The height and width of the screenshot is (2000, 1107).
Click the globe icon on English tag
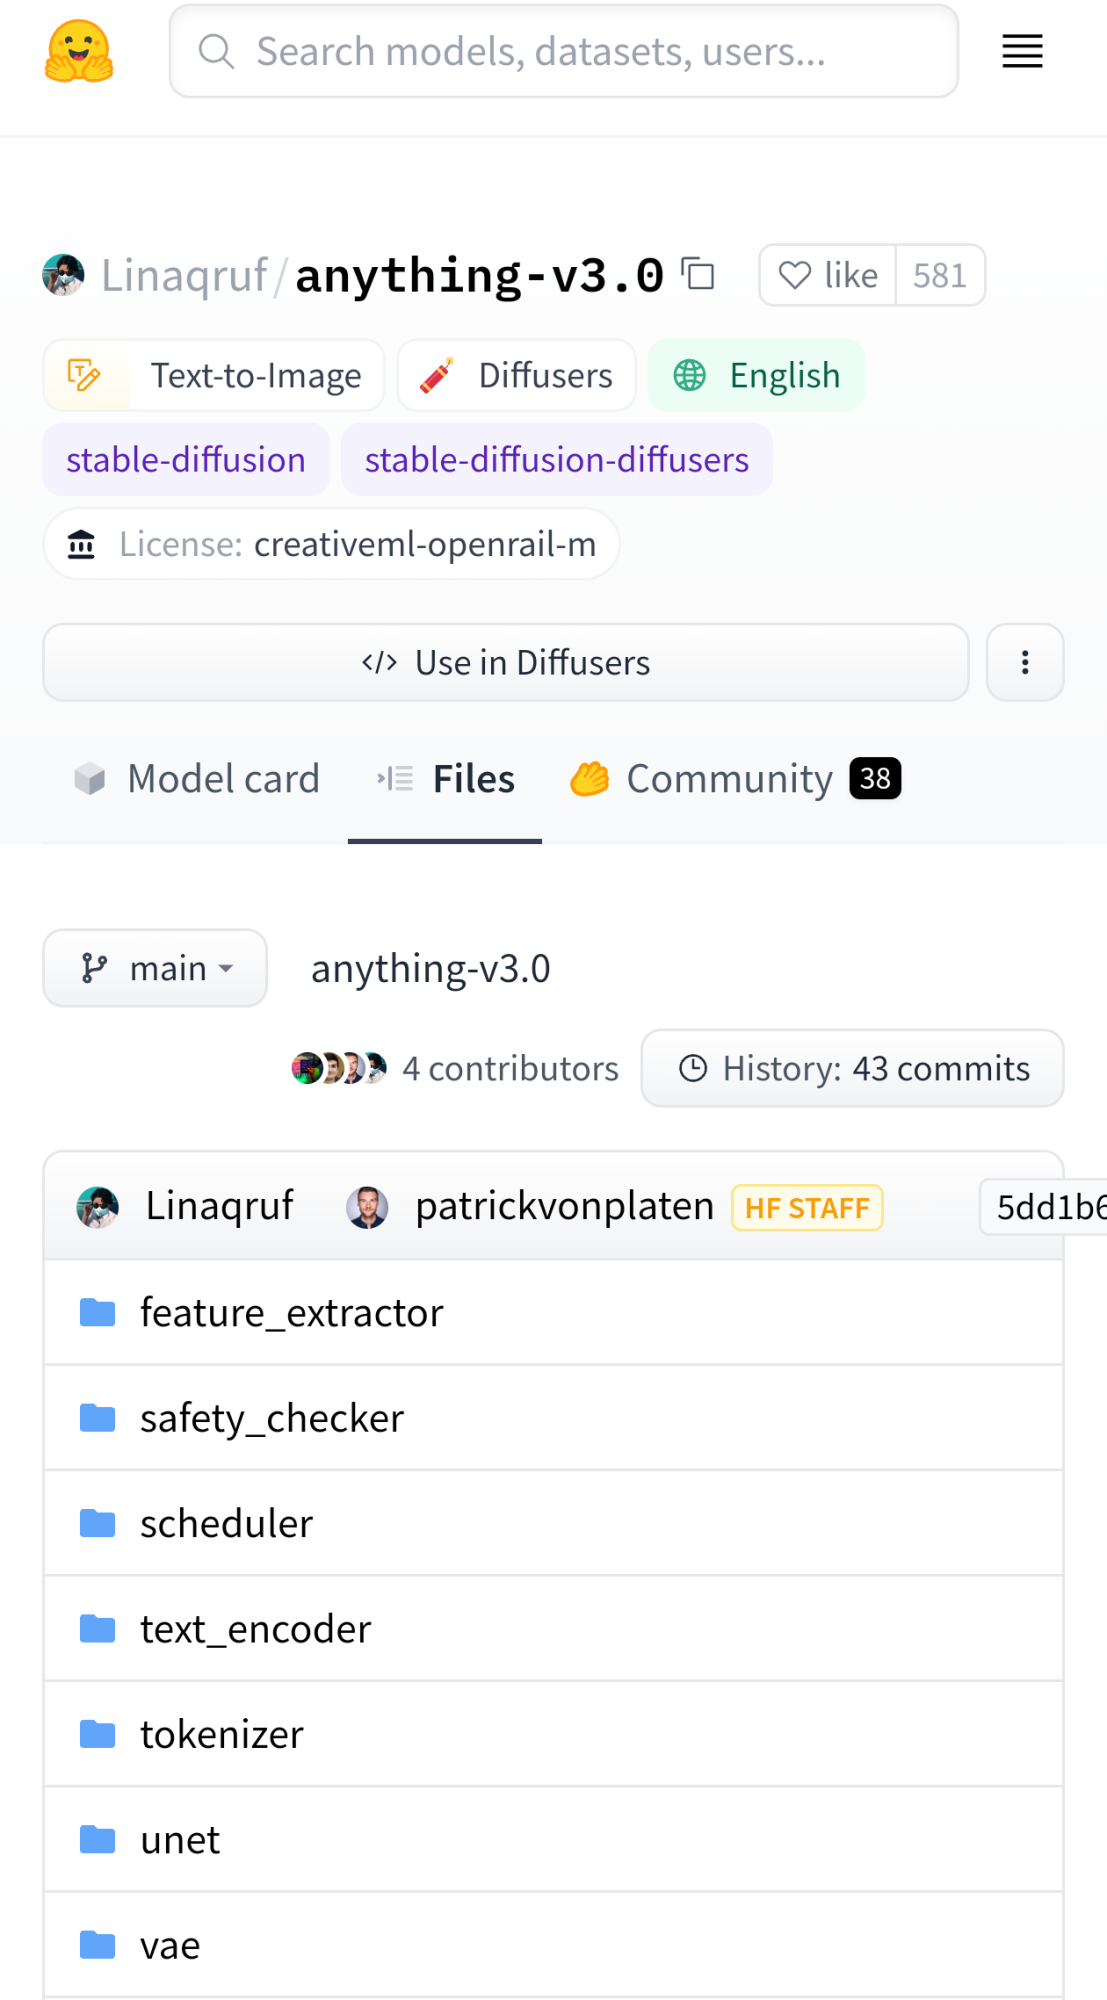point(689,375)
